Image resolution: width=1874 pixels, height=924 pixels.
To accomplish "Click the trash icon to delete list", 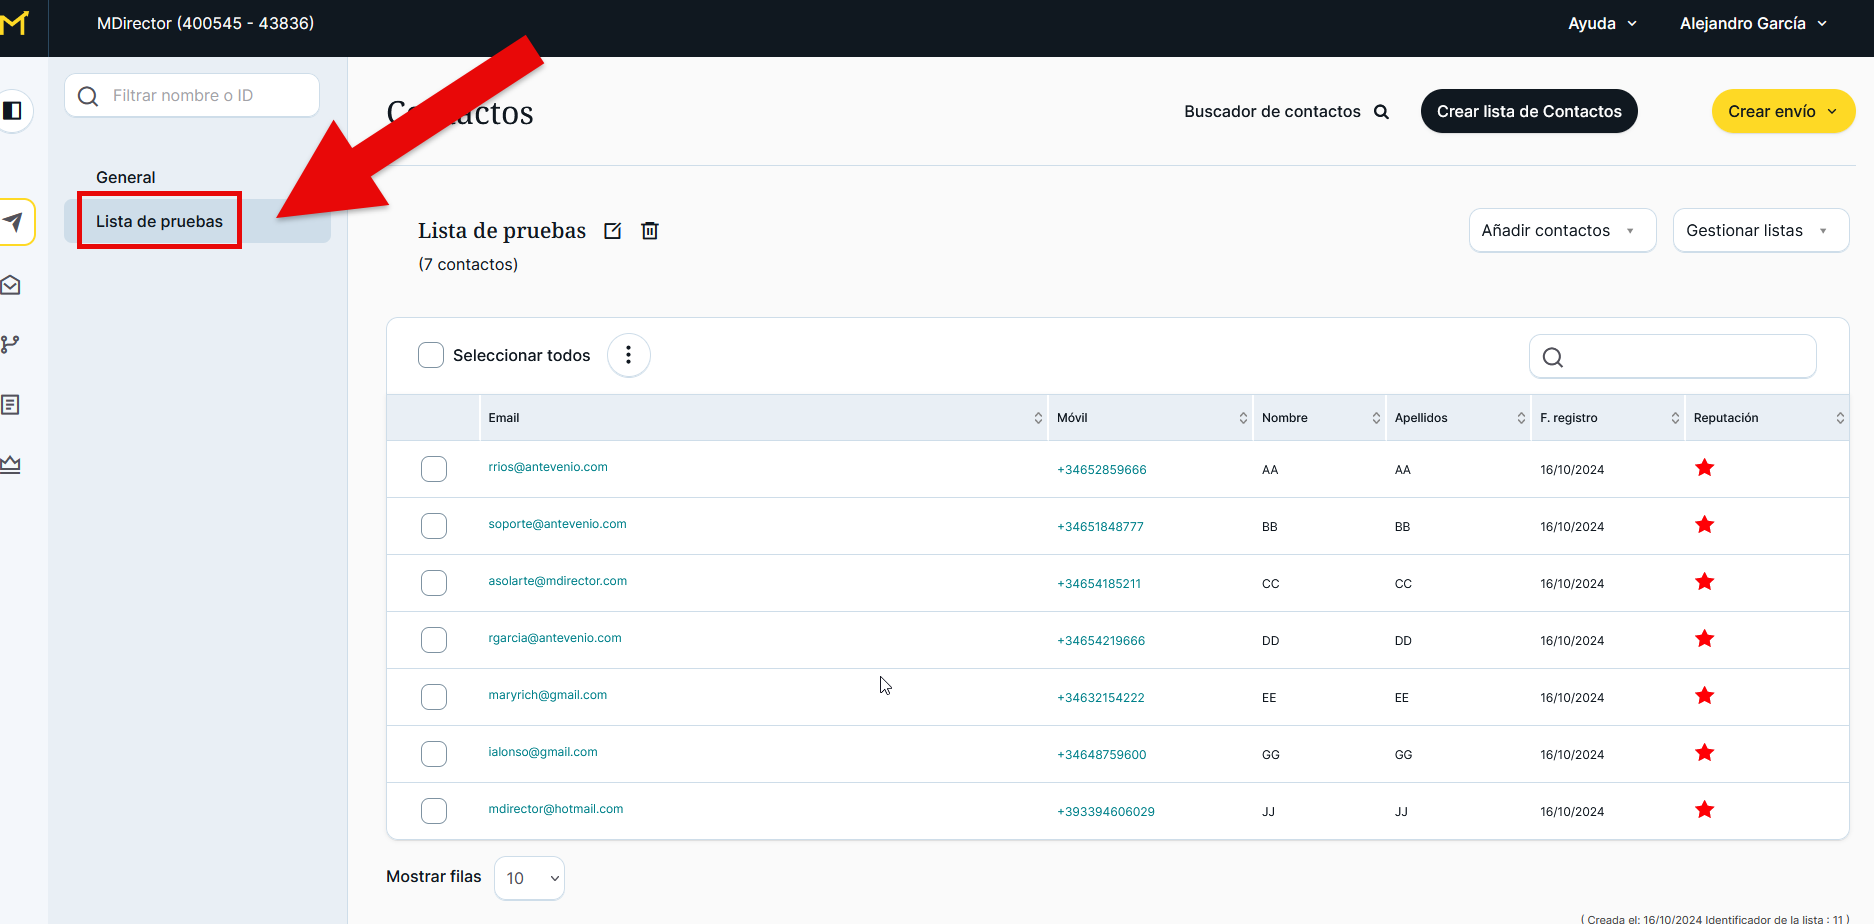I will pyautogui.click(x=650, y=231).
